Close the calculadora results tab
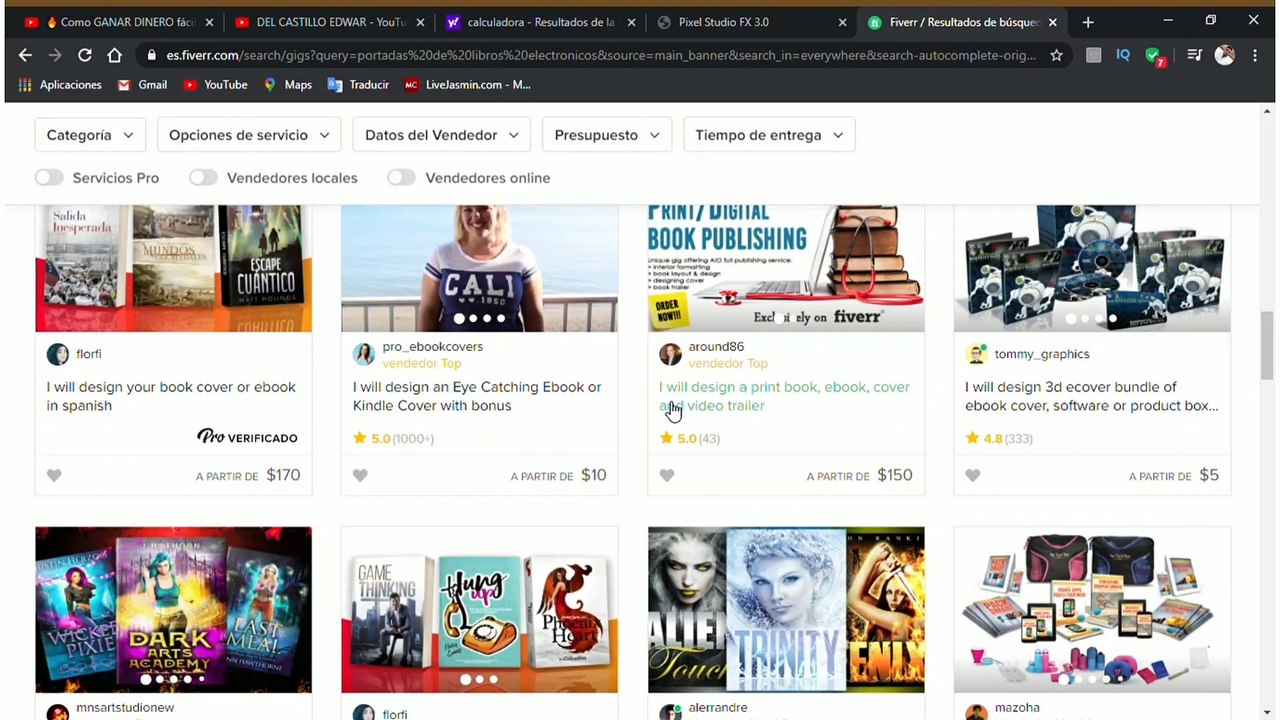 click(632, 22)
